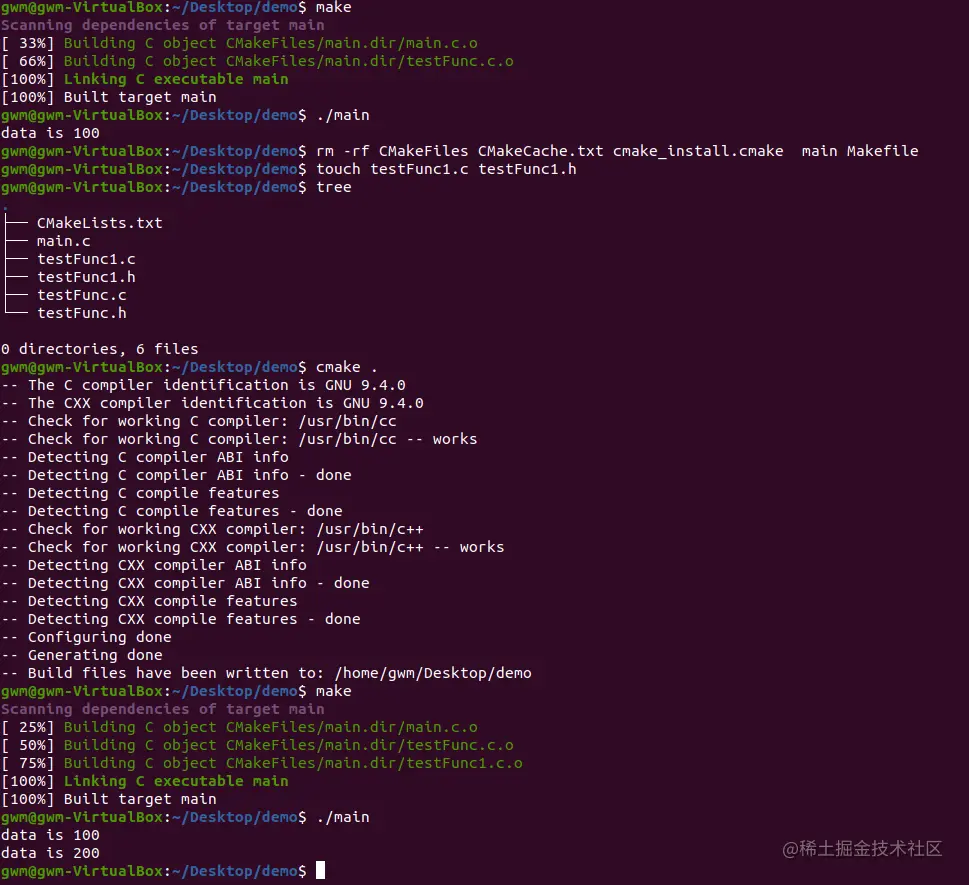Click the '[ 33%] Building C object' line
The image size is (969, 885).
point(239,43)
